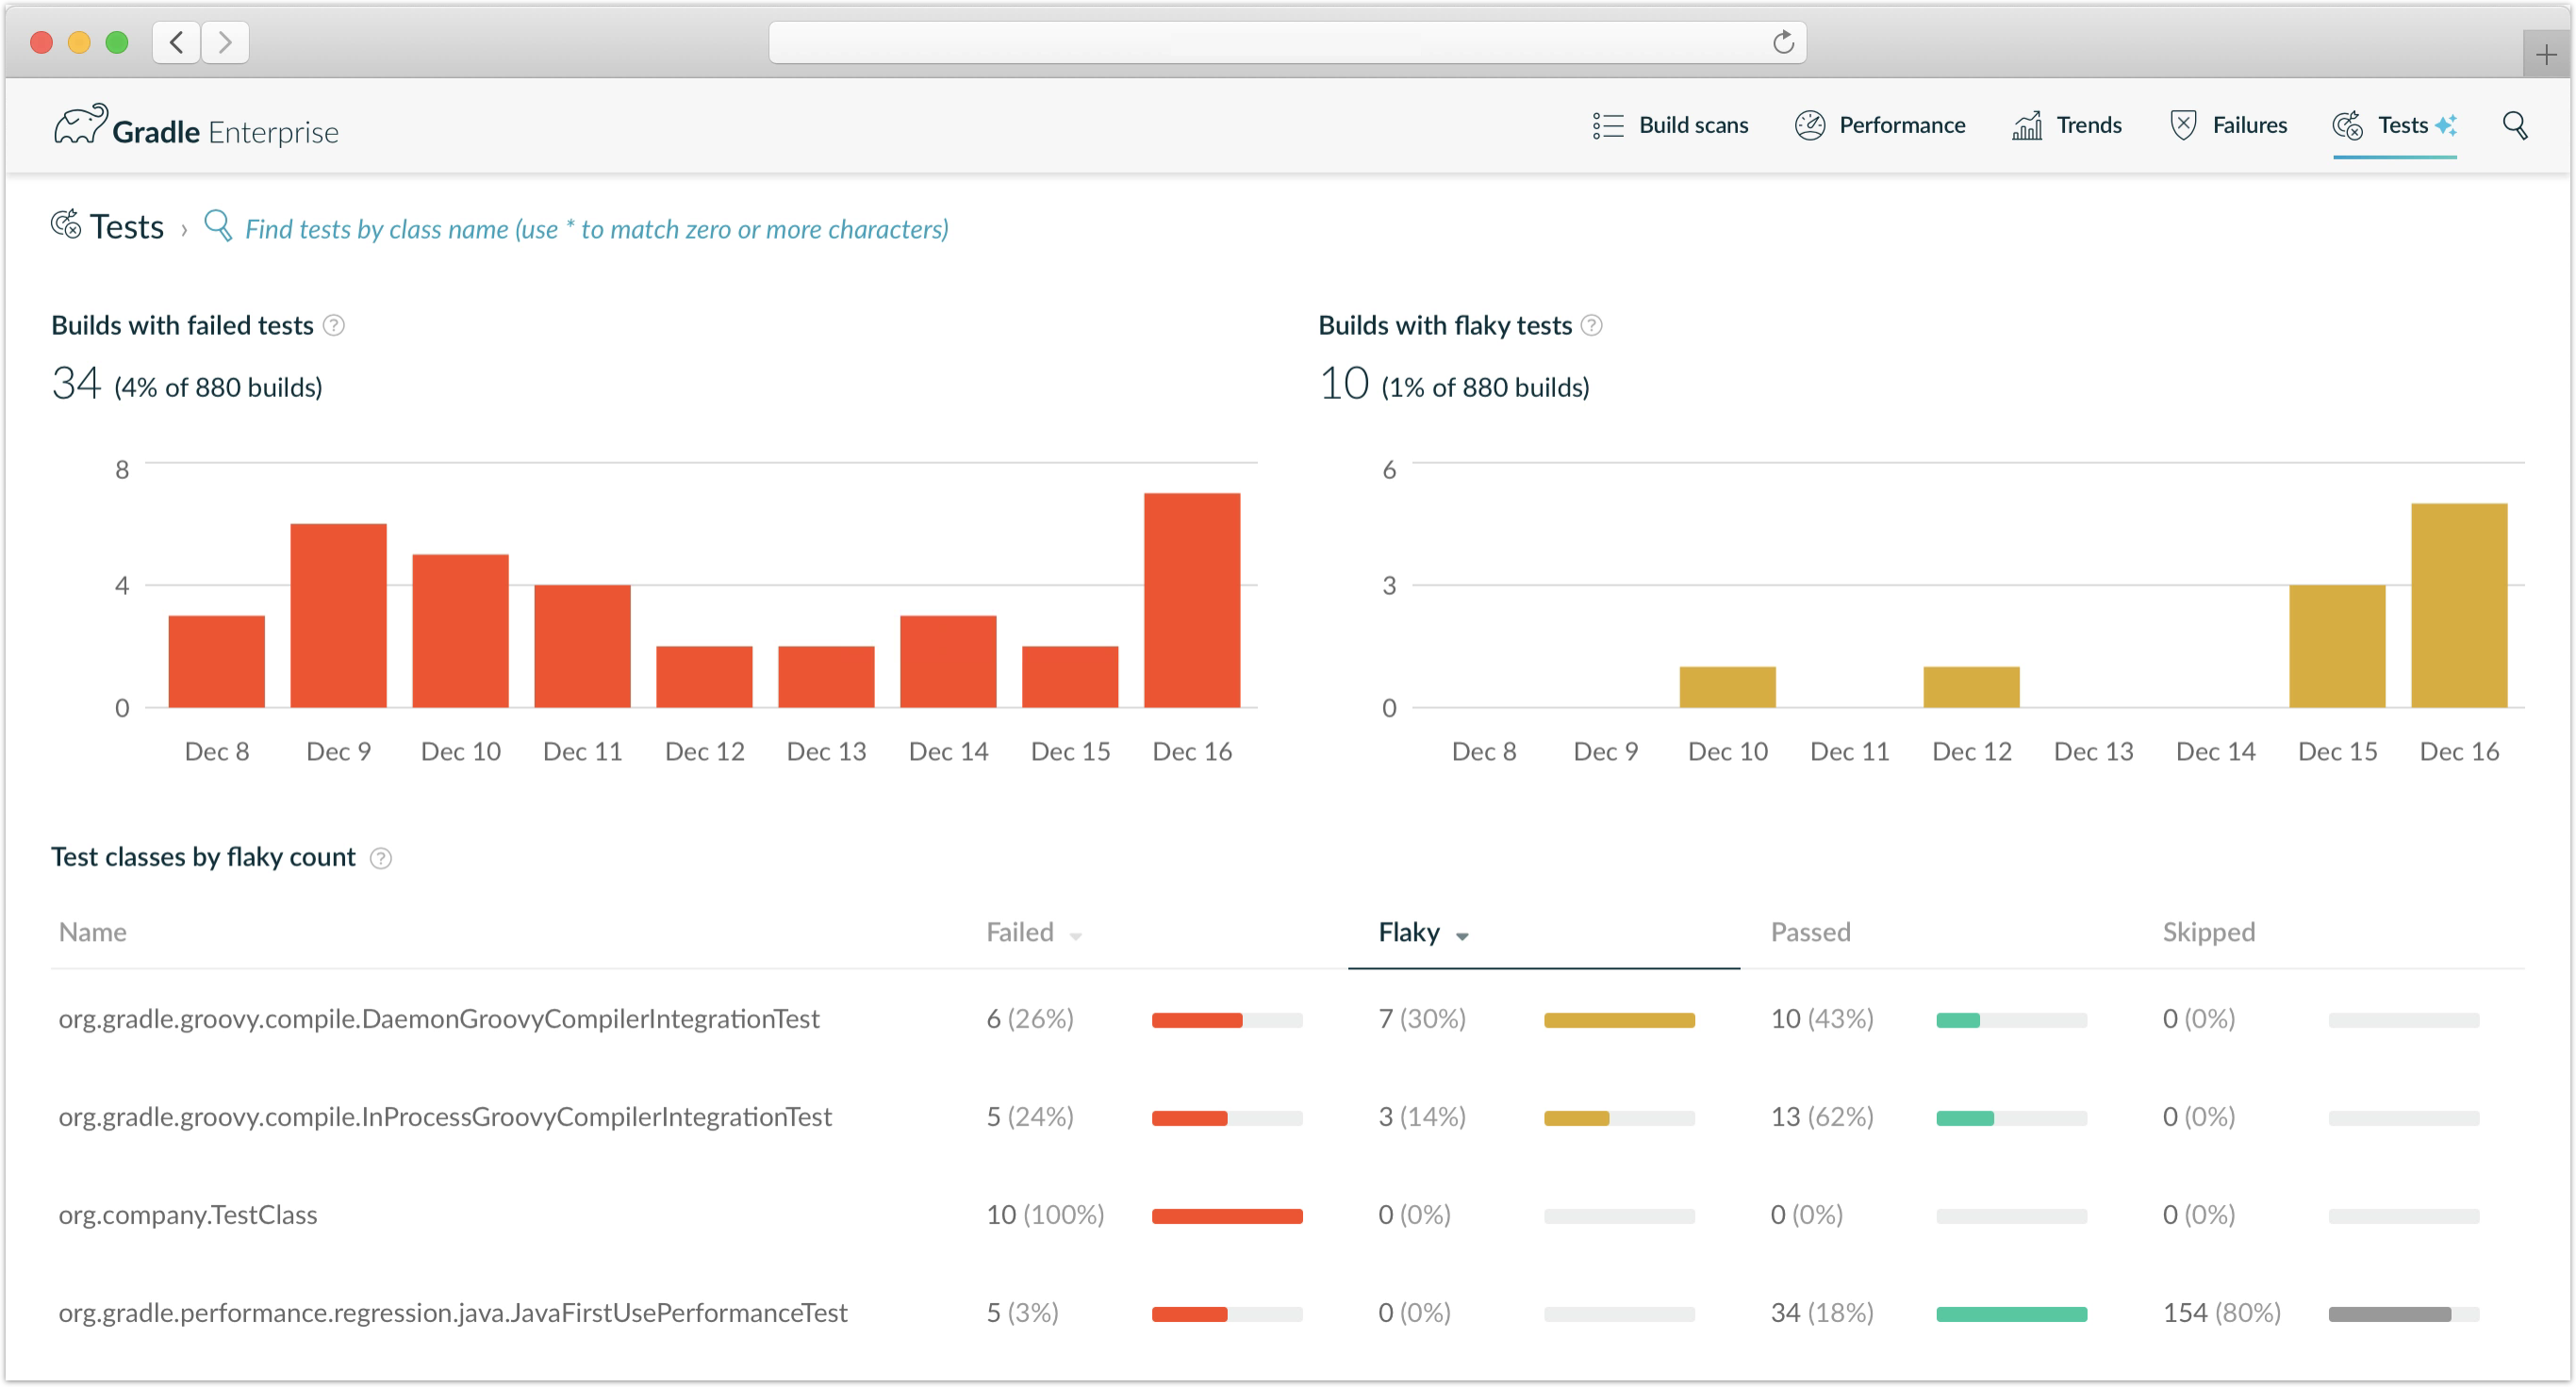The height and width of the screenshot is (1387, 2576).
Task: Click help icon beside Test classes by flaky count
Action: coord(381,858)
